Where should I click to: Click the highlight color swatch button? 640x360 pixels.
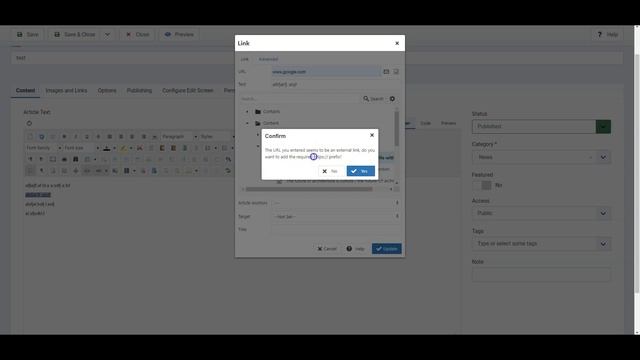123,148
